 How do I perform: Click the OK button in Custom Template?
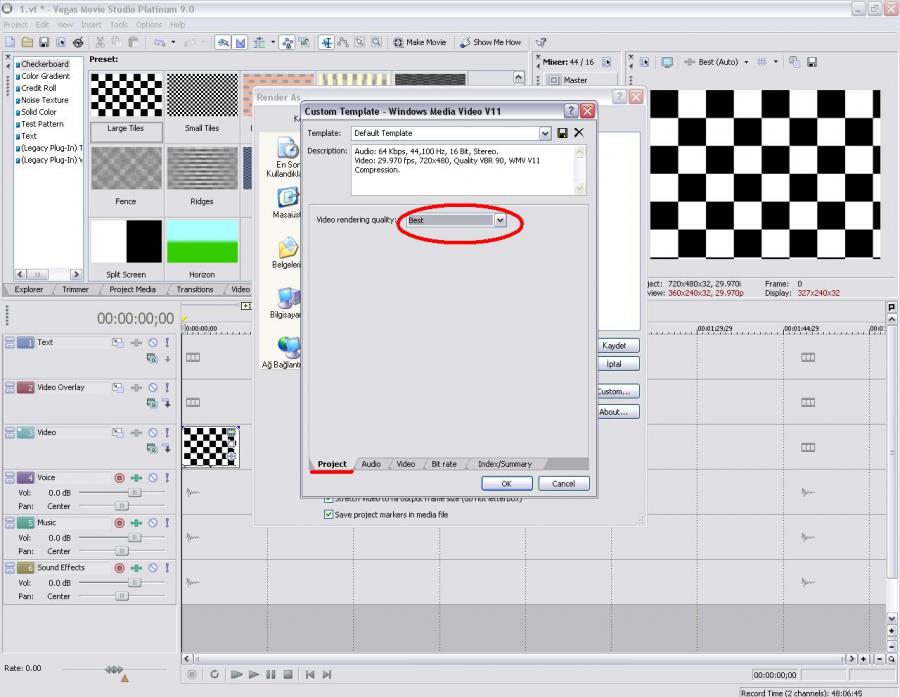(x=506, y=483)
